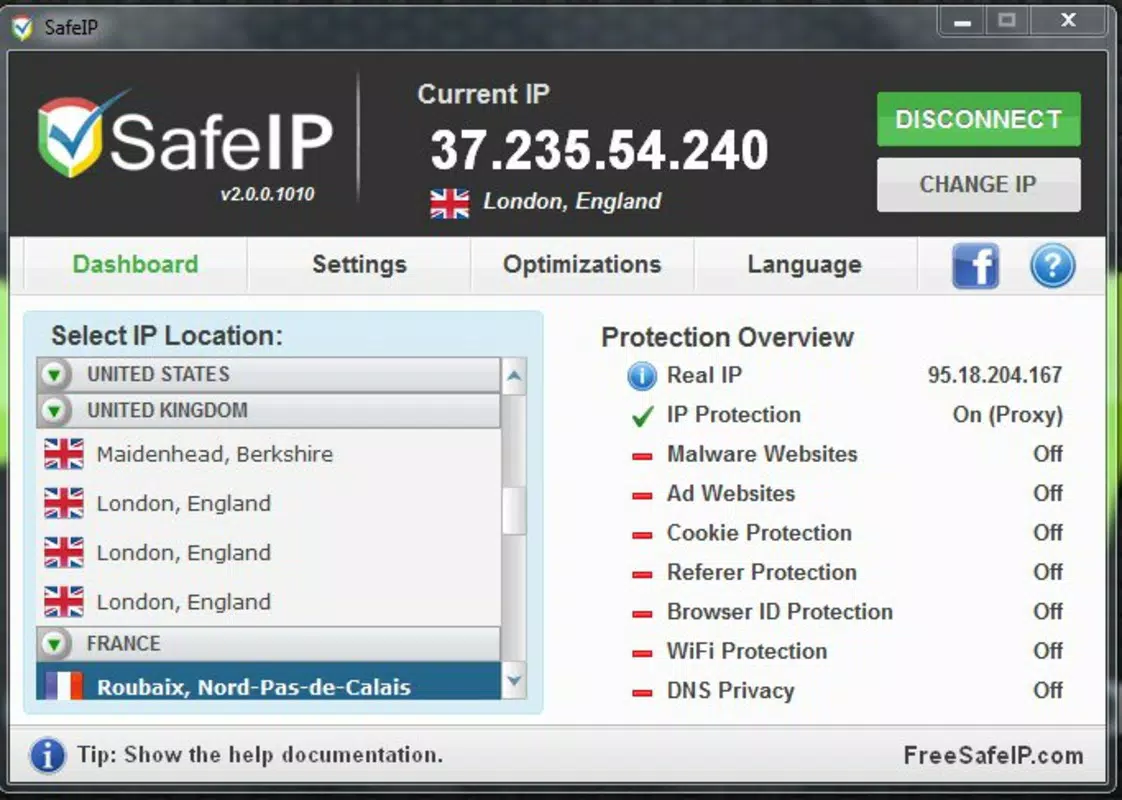
Task: Click the Tip: Show the help documentation text
Action: 260,755
